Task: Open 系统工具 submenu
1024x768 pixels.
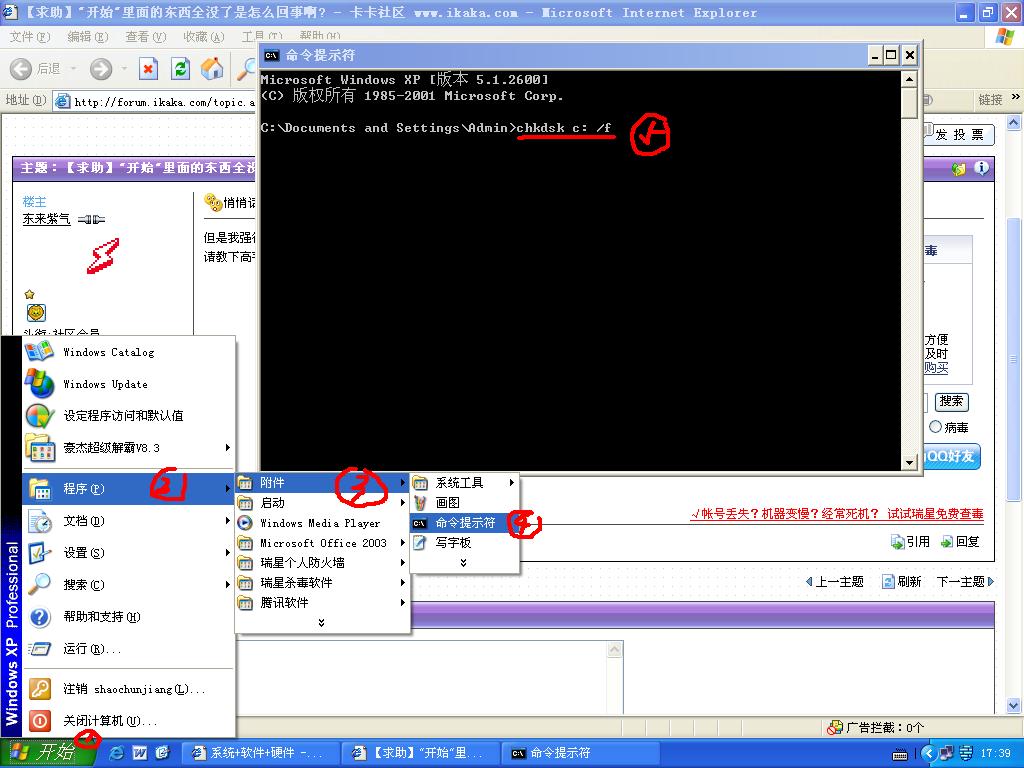Action: 464,483
